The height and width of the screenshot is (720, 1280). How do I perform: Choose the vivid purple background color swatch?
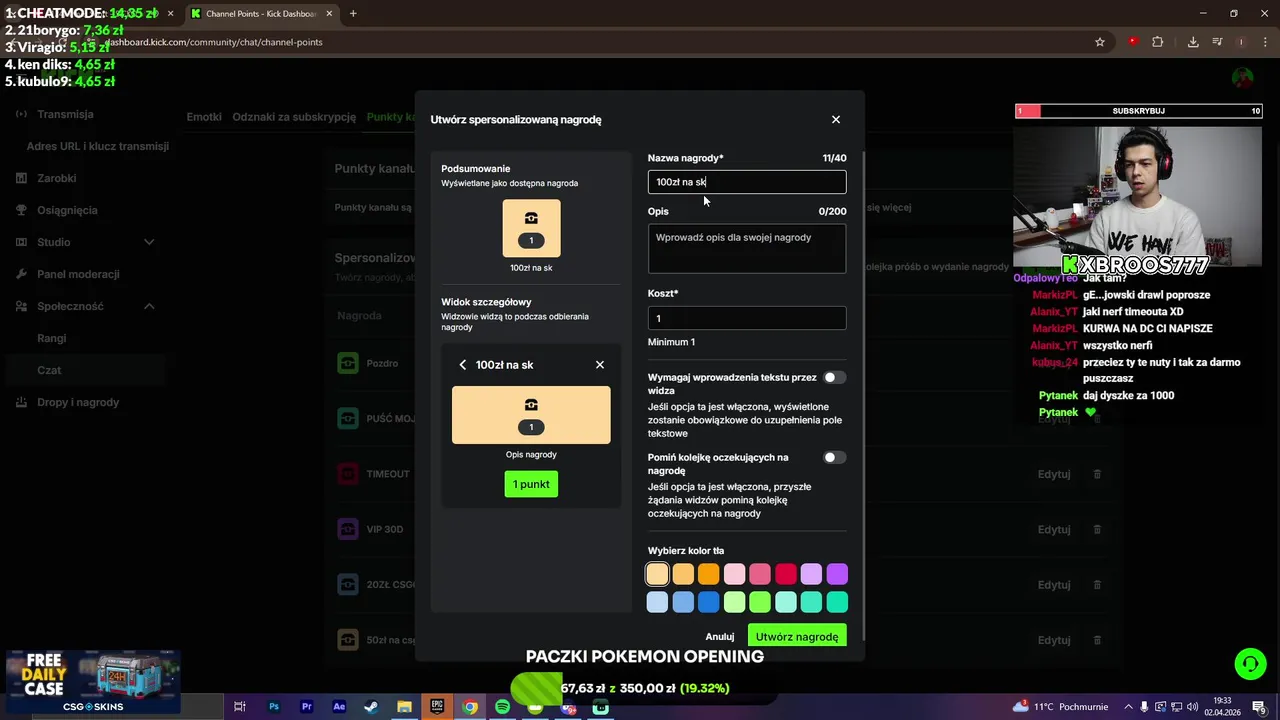pos(837,574)
